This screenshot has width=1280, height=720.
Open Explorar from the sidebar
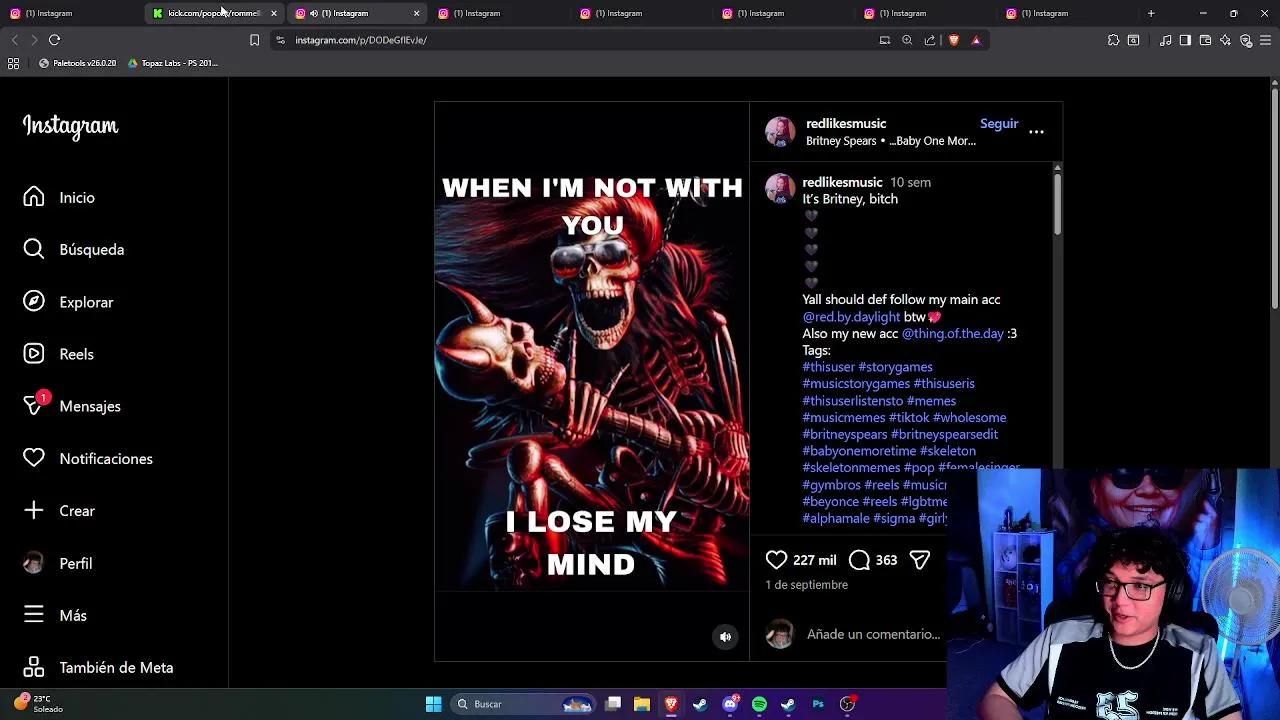[x=69, y=302]
